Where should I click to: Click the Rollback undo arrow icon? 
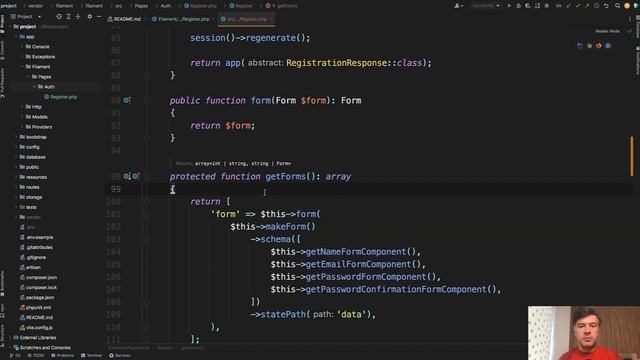pos(606,6)
